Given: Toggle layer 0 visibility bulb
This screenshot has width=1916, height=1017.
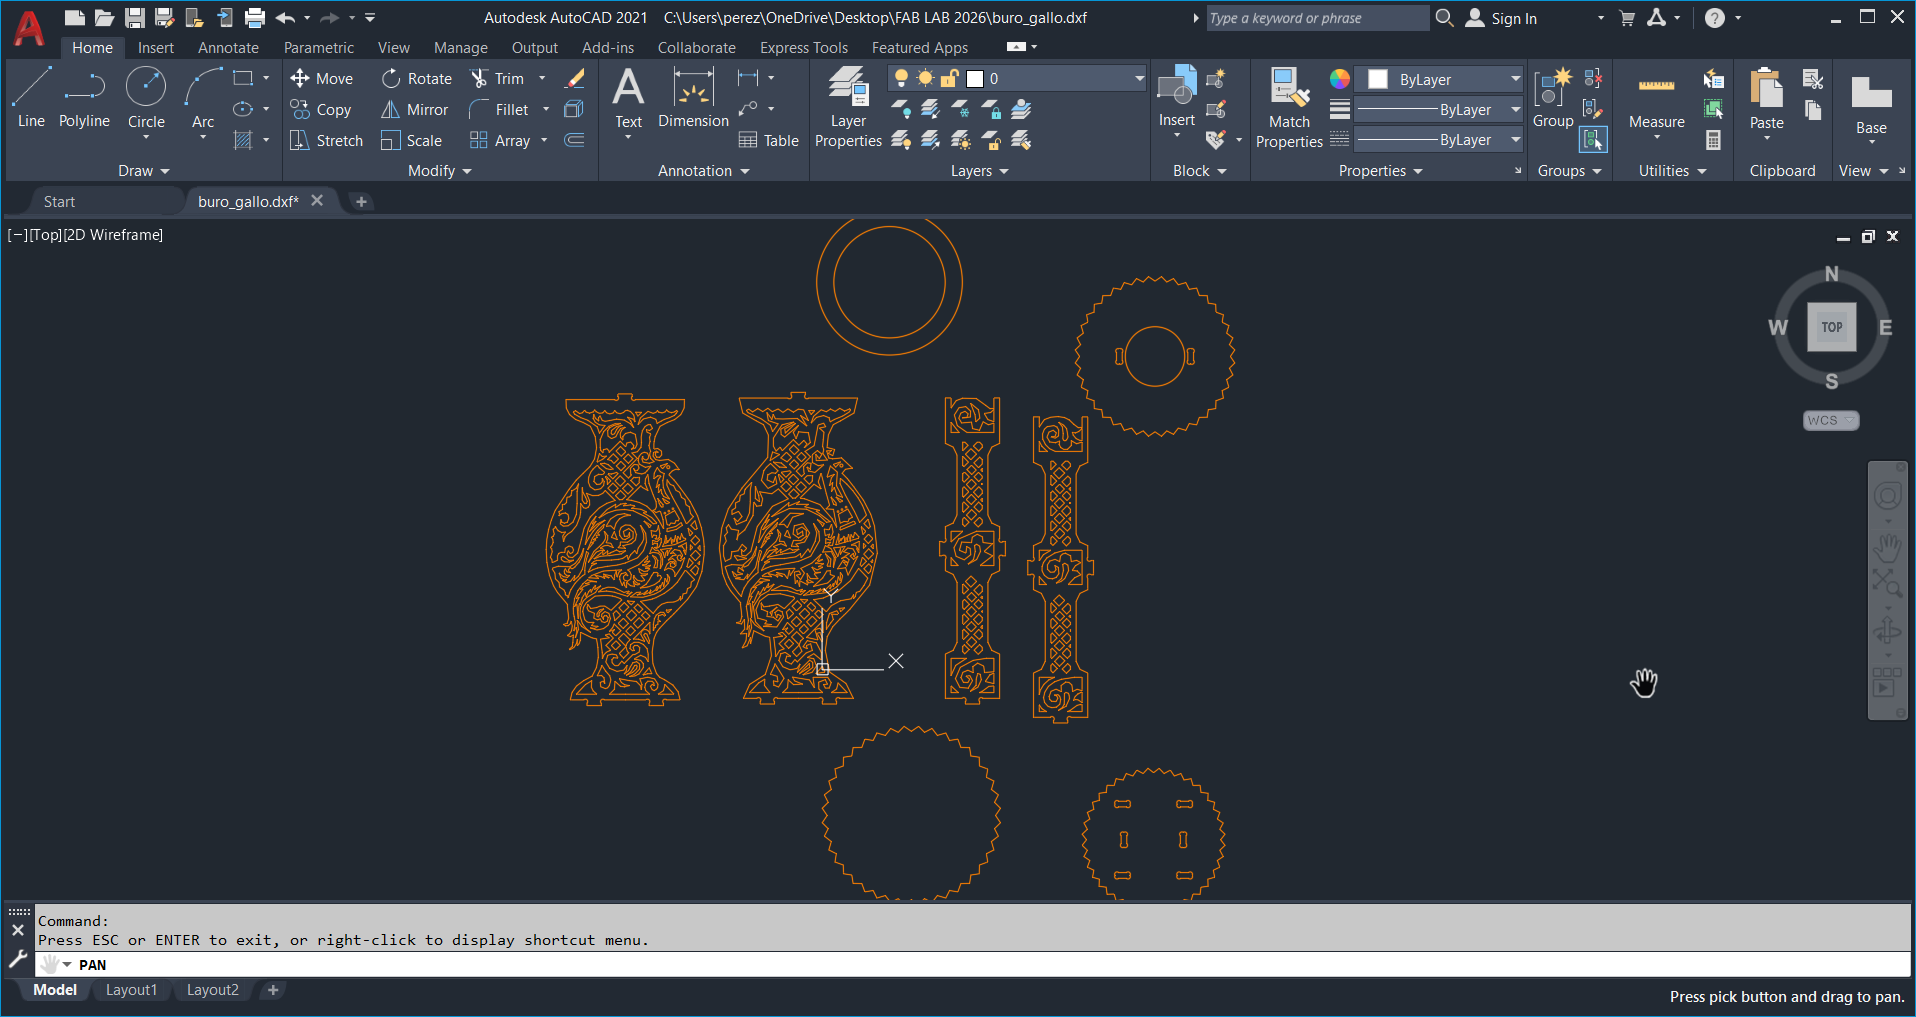Looking at the screenshot, I should pos(901,77).
